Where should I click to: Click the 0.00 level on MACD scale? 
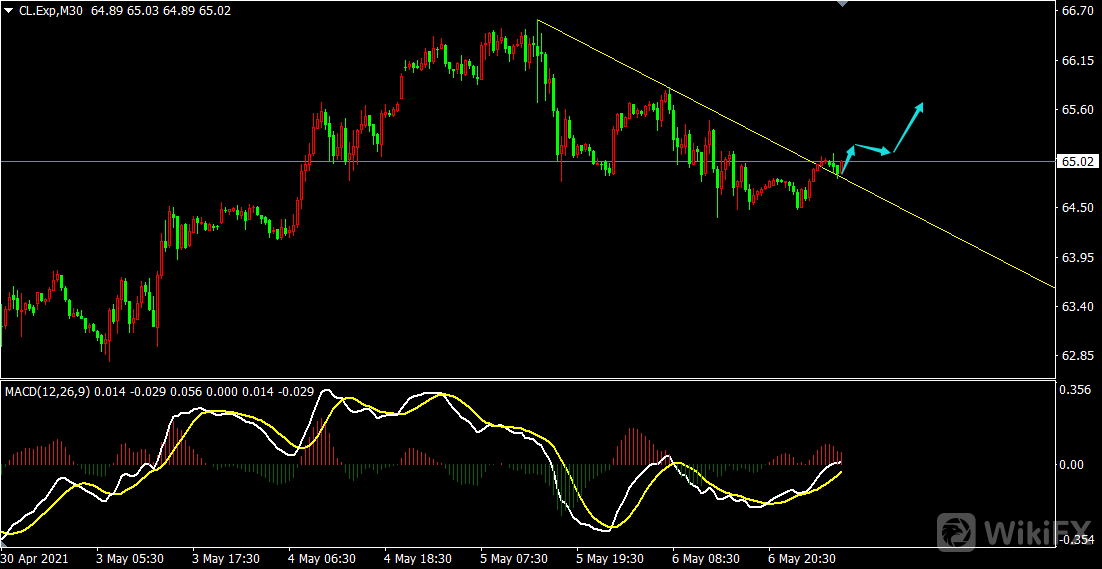1074,465
